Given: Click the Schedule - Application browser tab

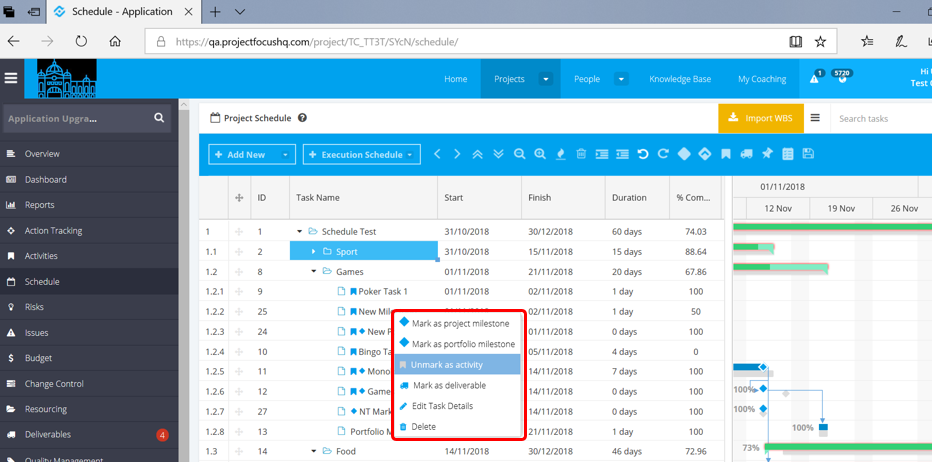Looking at the screenshot, I should point(124,11).
